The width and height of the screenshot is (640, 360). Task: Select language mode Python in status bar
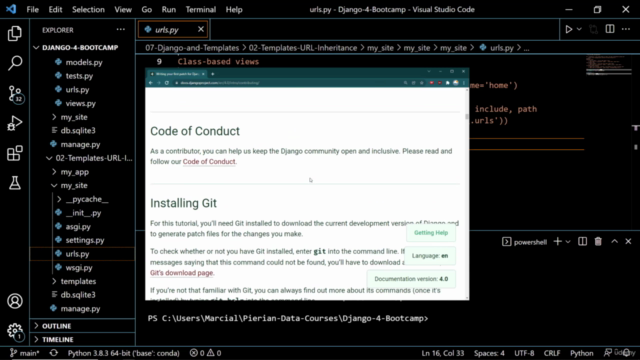pyautogui.click(x=582, y=353)
